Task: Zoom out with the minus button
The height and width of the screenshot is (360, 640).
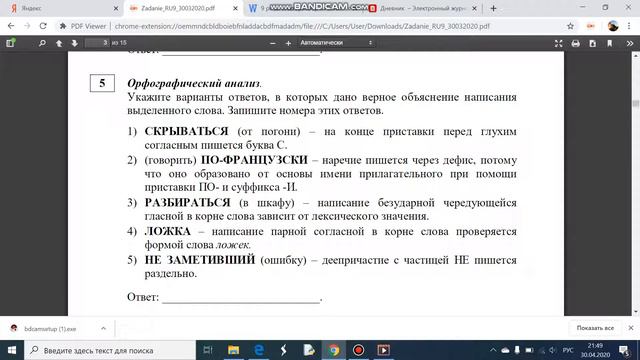Action: click(273, 43)
